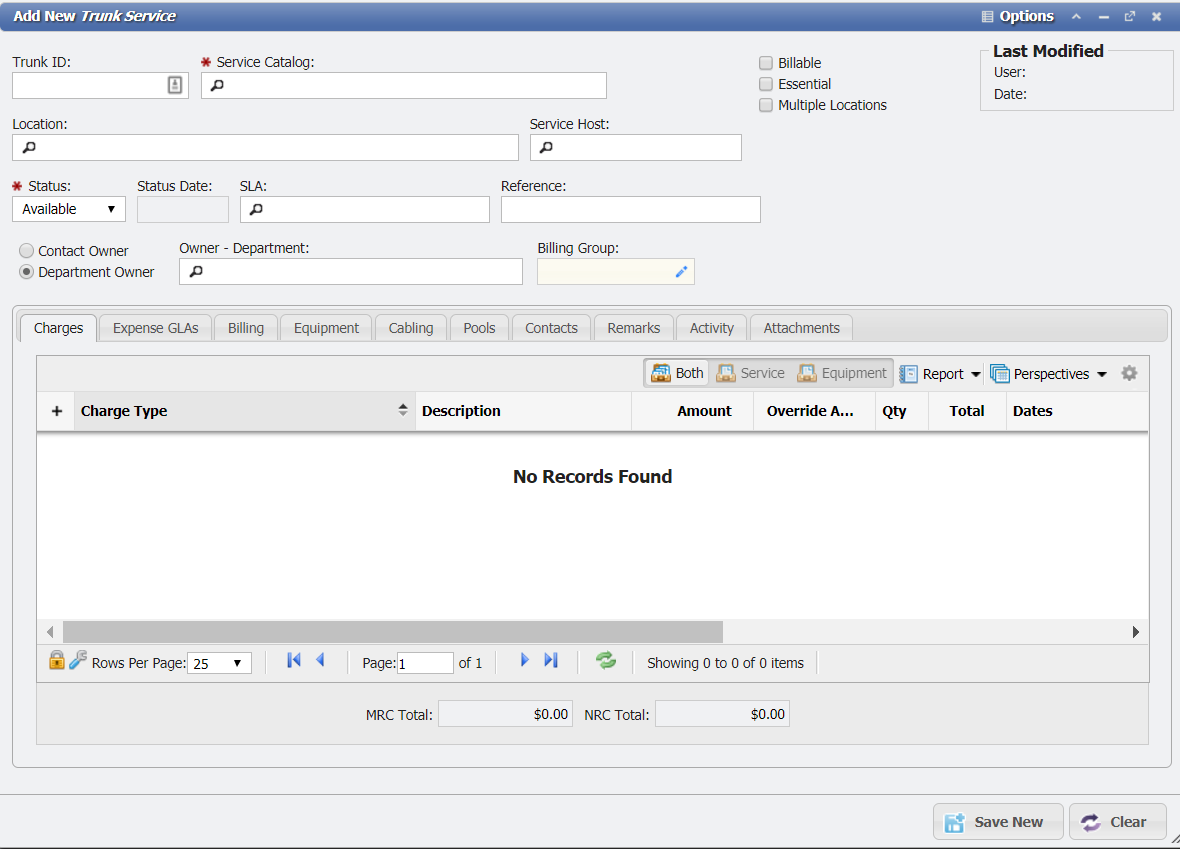Click the padlock icon in grid footer
1180x849 pixels.
57,661
